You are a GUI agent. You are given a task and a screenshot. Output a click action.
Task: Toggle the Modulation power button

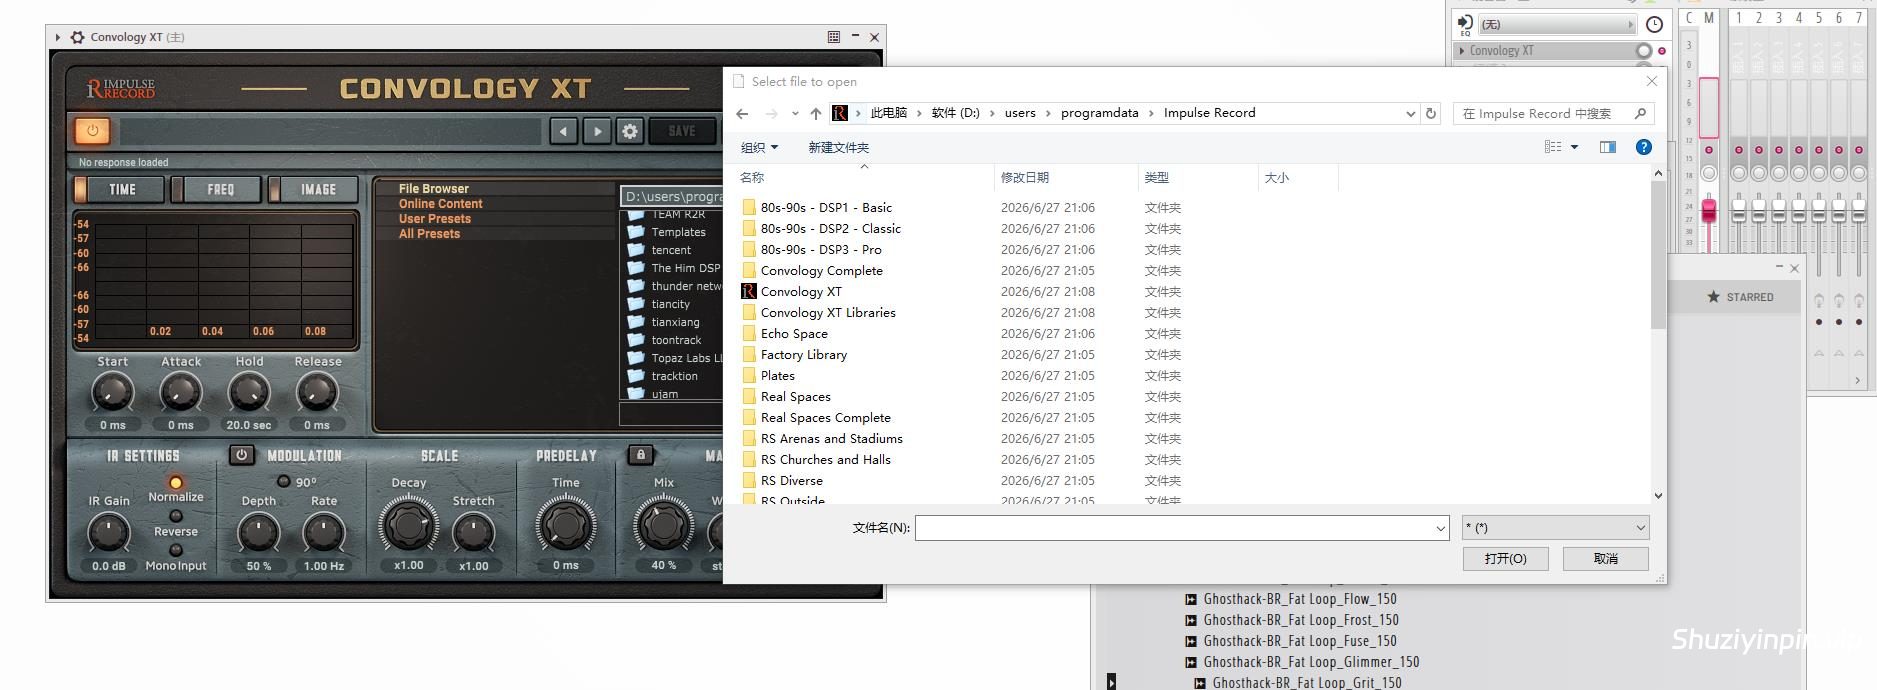tap(241, 455)
